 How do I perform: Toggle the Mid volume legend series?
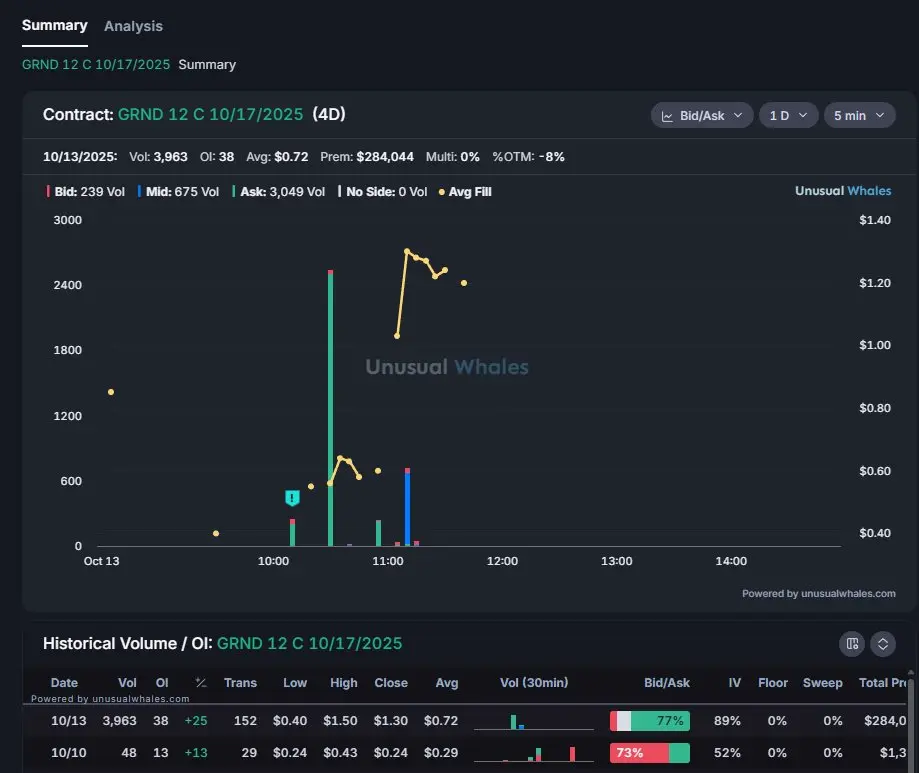click(x=177, y=192)
